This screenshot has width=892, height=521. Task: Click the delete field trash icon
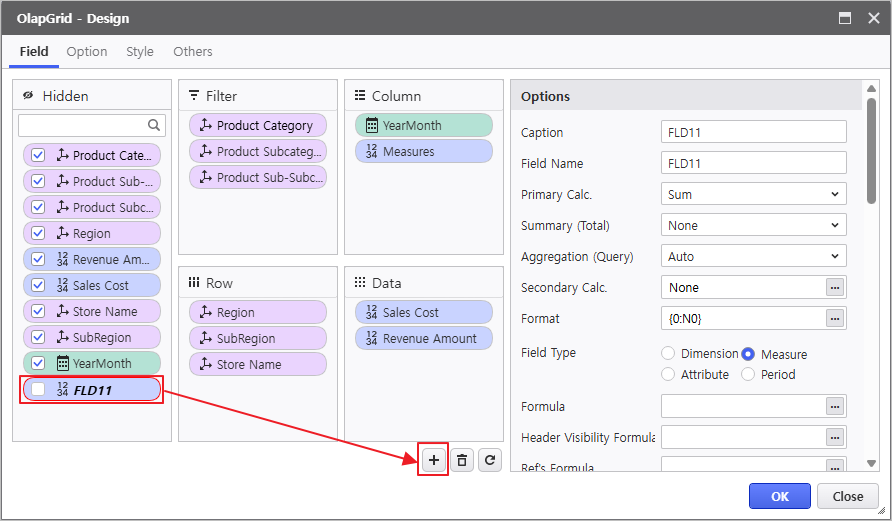(x=461, y=460)
